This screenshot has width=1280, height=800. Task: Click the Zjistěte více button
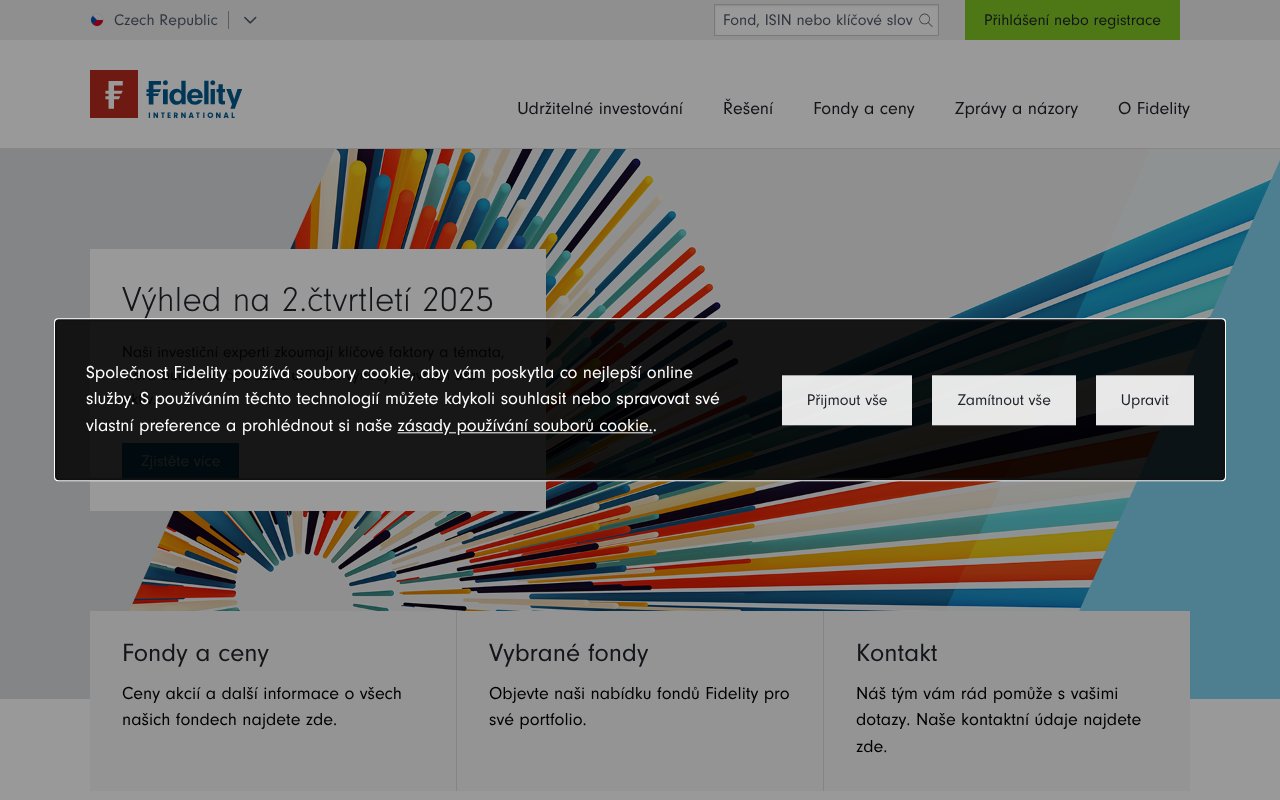180,461
